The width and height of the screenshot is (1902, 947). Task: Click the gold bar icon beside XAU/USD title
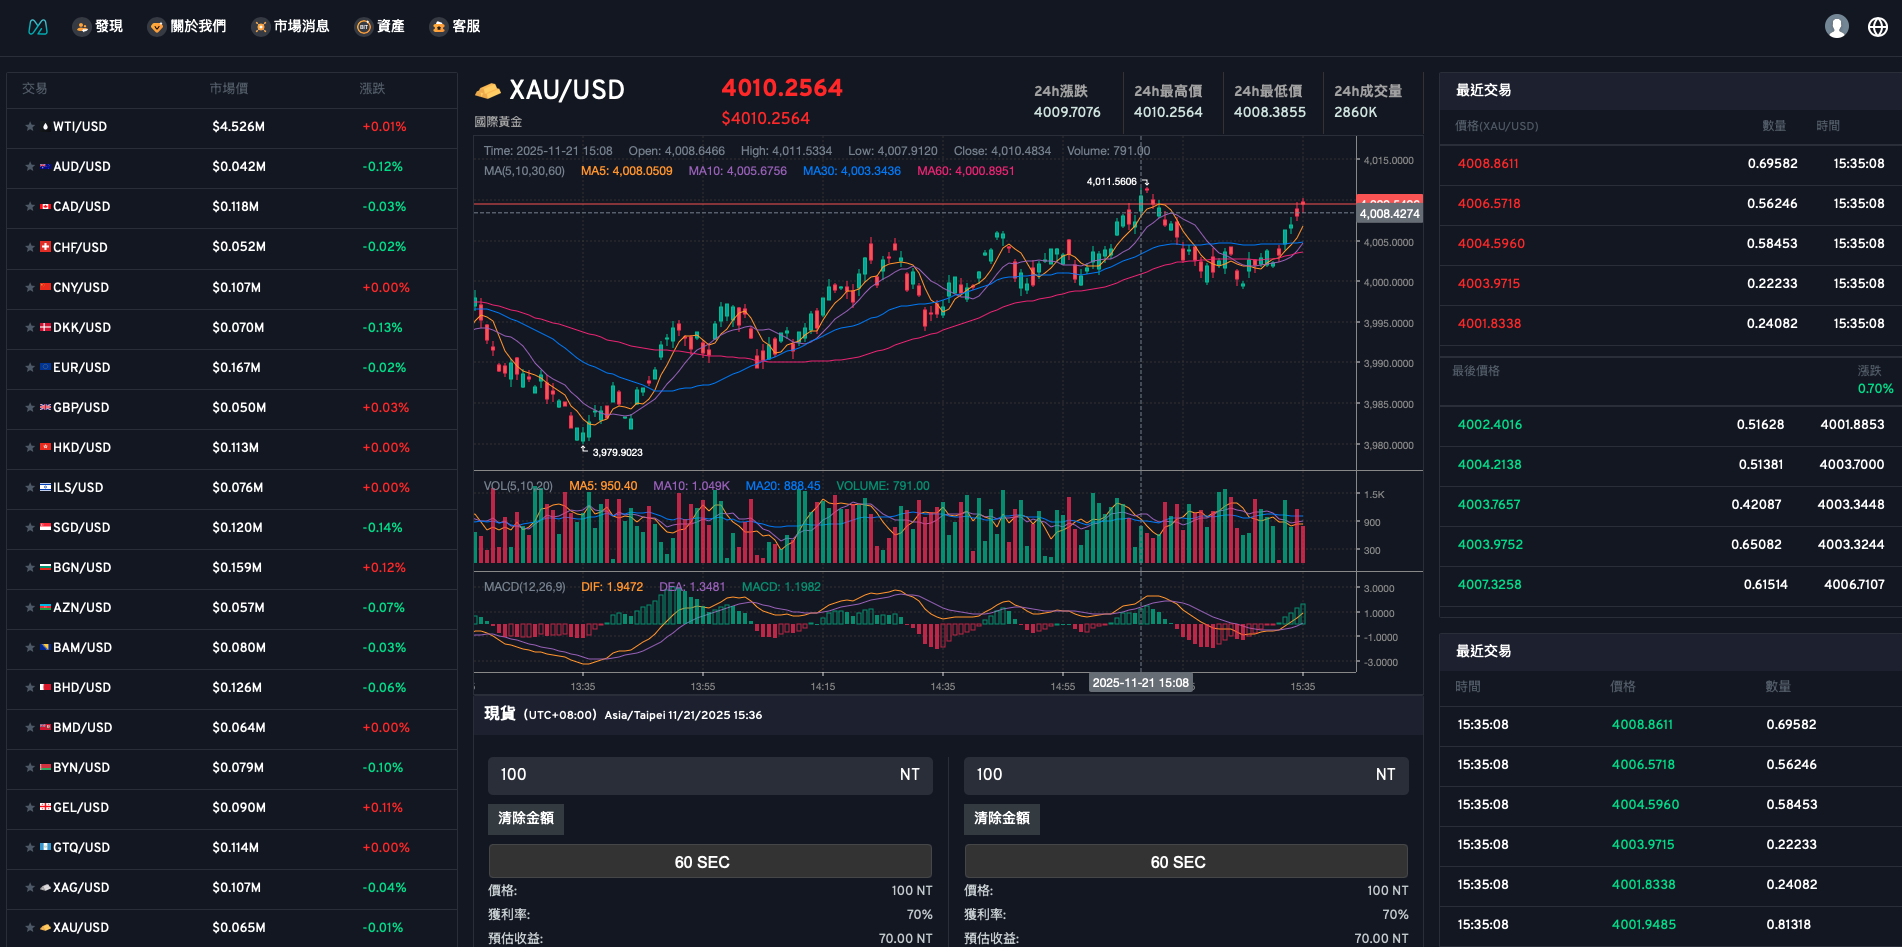(x=487, y=91)
